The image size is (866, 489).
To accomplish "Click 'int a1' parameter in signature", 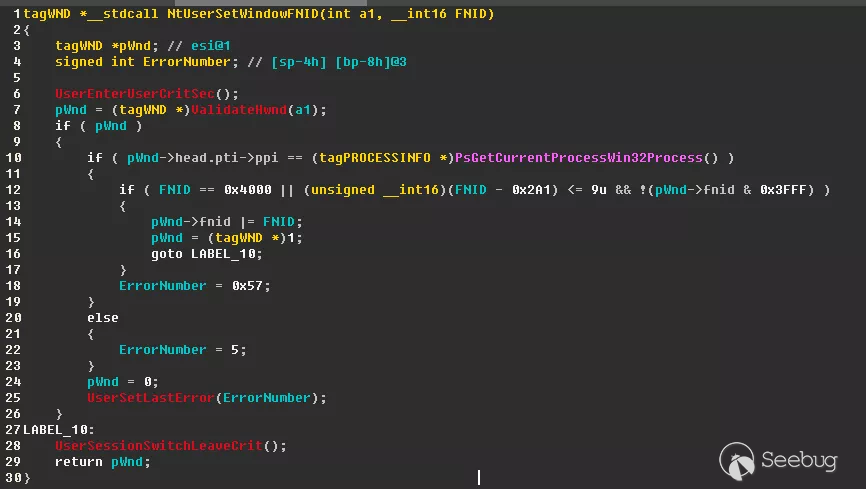I will 351,13.
